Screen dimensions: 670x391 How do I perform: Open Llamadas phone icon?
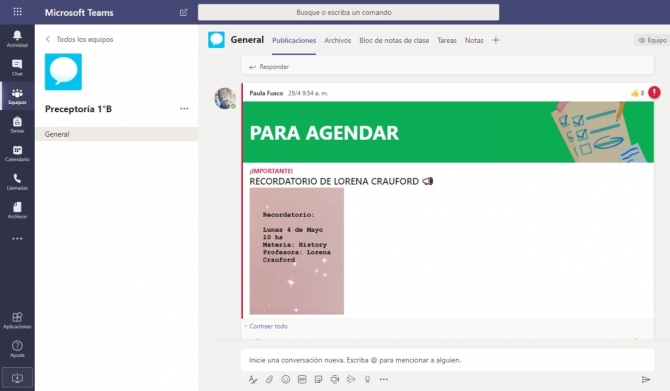pos(17,182)
